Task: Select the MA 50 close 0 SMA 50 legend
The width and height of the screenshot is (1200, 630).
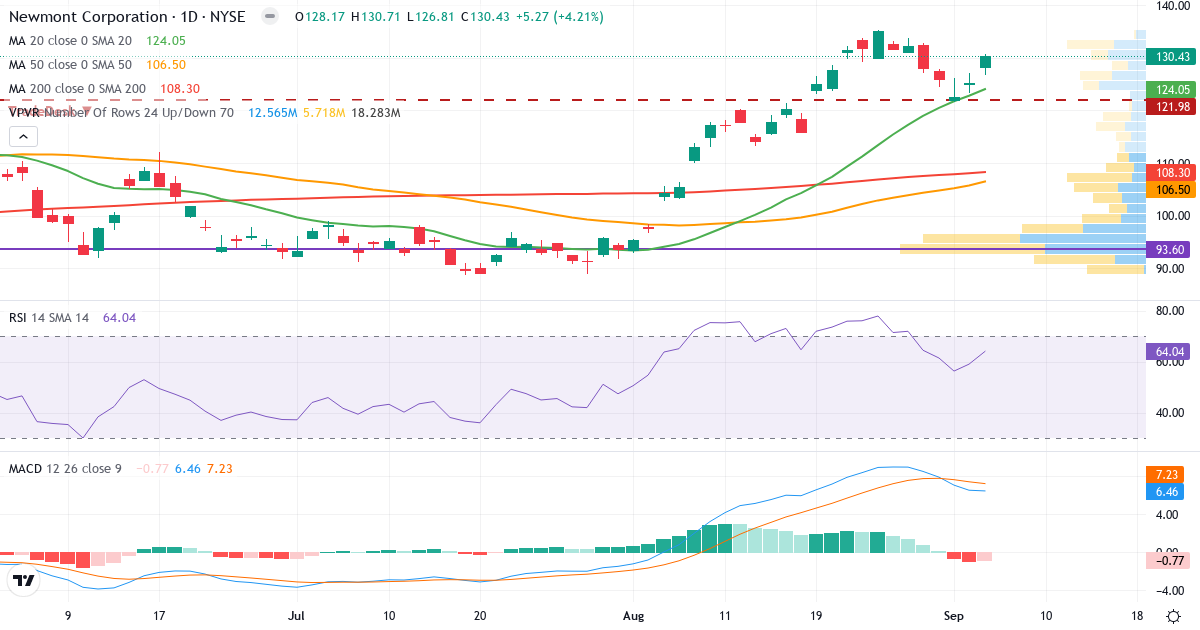Action: [70, 64]
